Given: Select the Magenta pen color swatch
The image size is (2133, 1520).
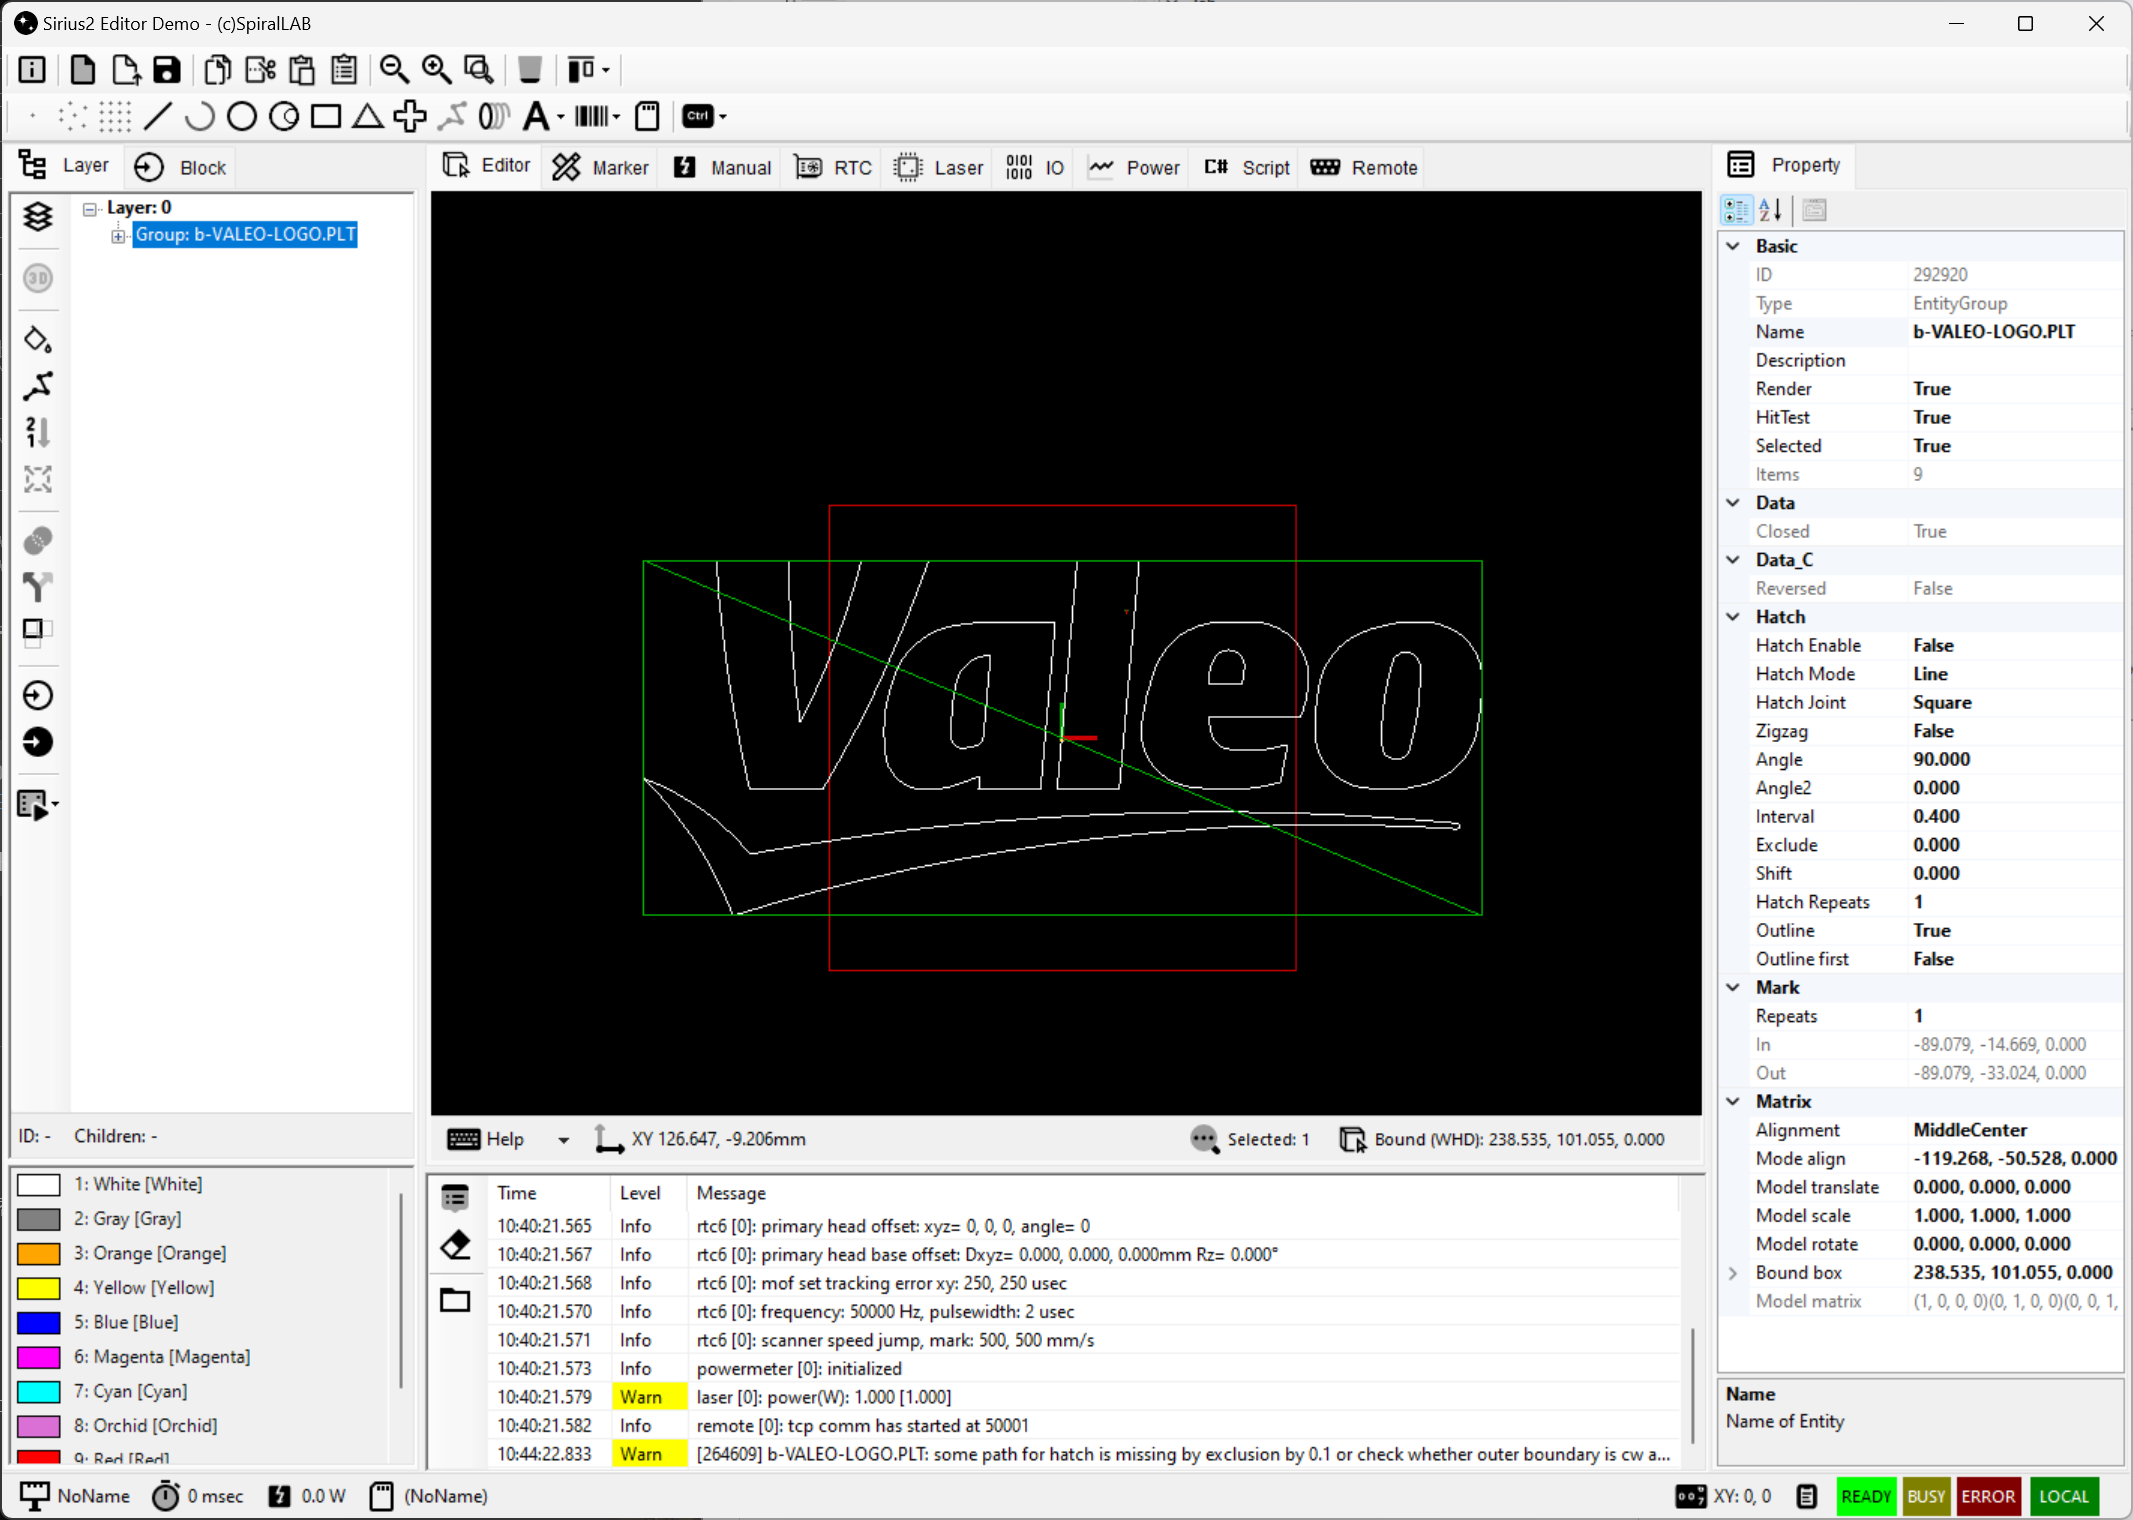Looking at the screenshot, I should [x=39, y=1357].
